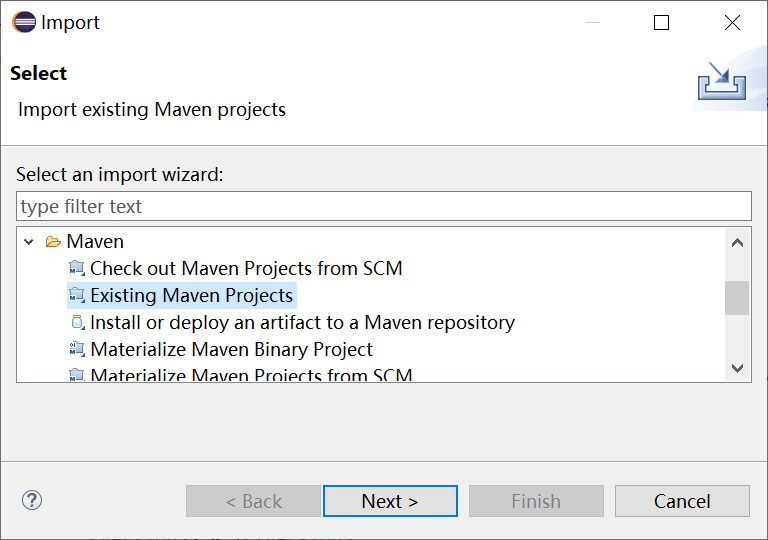This screenshot has width=768, height=540.
Task: Click the import wizard banner image
Action: point(722,82)
